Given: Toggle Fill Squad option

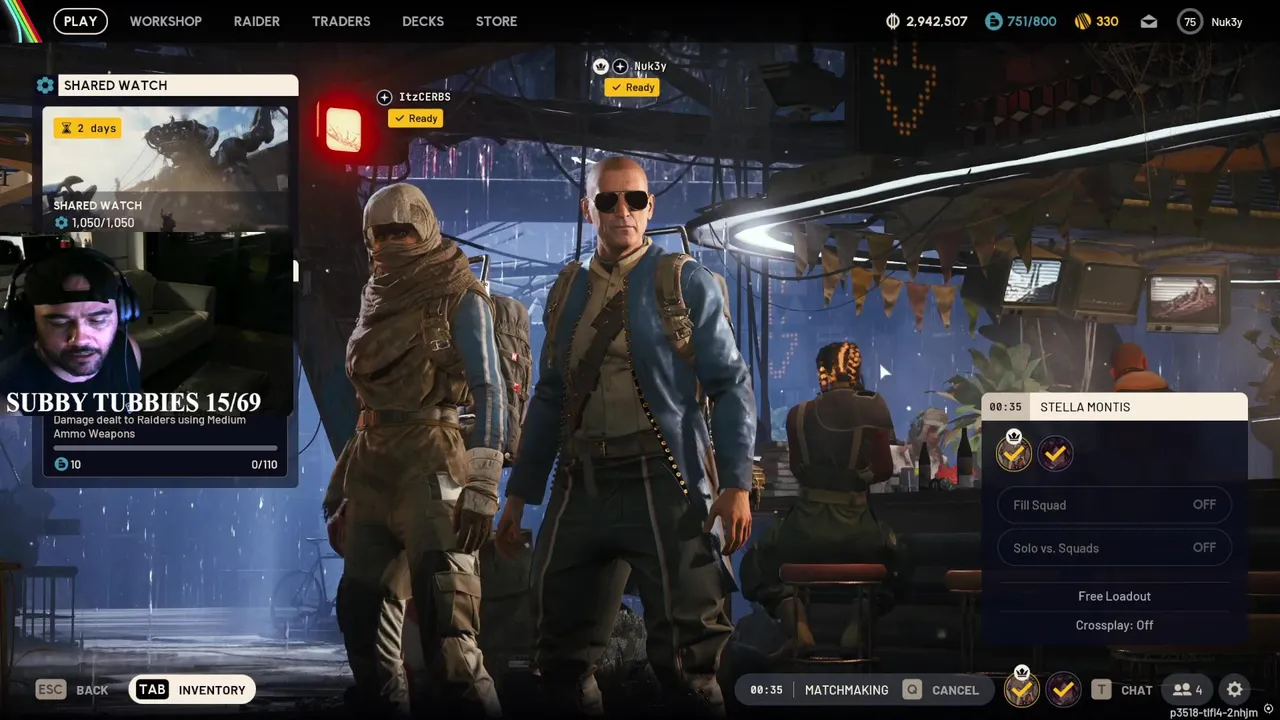Looking at the screenshot, I should pos(1114,505).
